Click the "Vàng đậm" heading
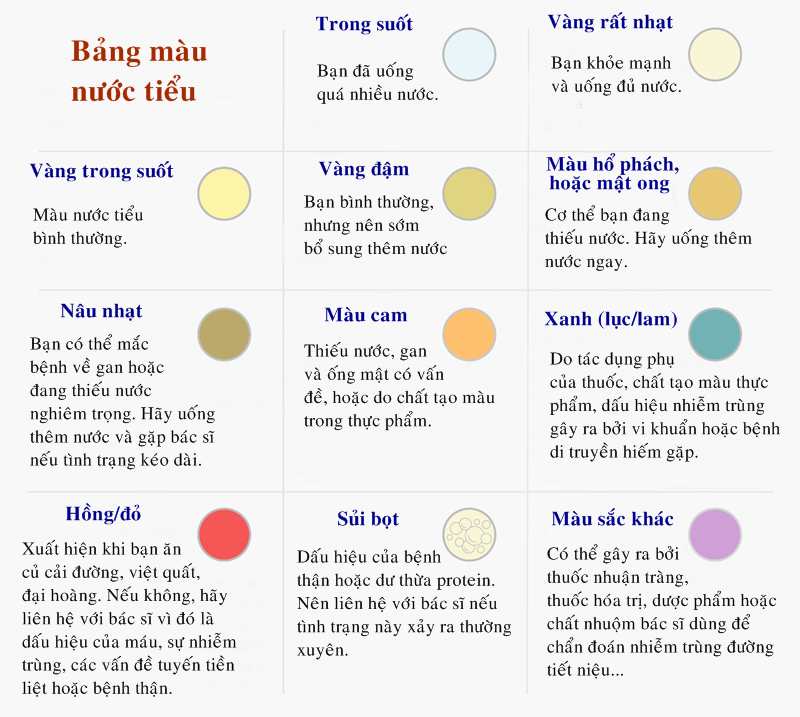The height and width of the screenshot is (717, 800). pyautogui.click(x=364, y=169)
